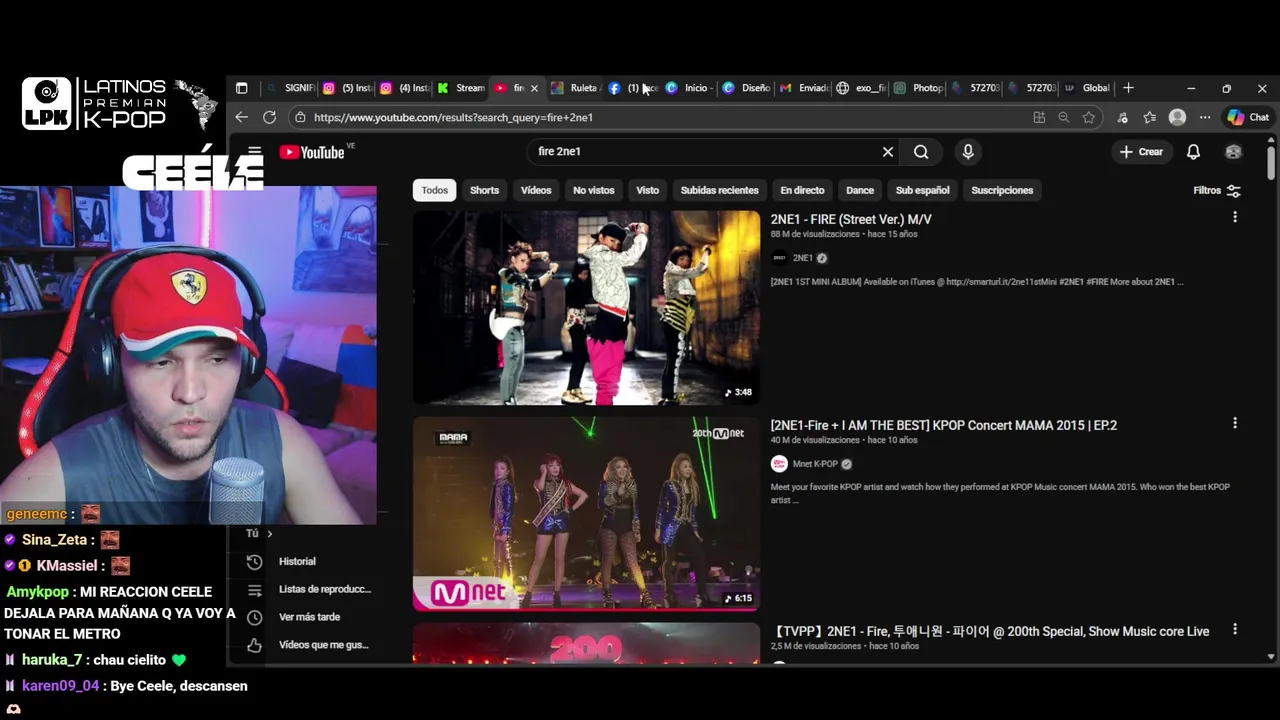This screenshot has width=1280, height=720.
Task: Open Mnet K-POP channel name link
Action: click(x=815, y=464)
